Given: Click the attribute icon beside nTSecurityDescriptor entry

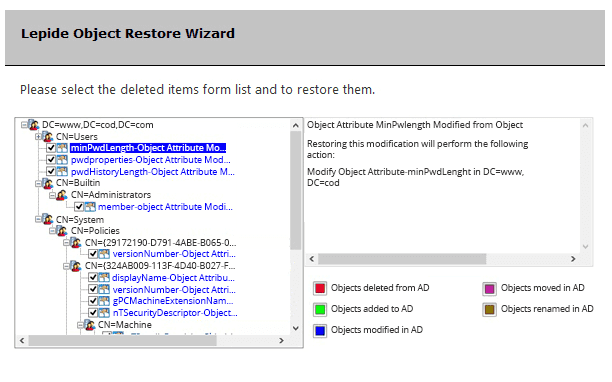Looking at the screenshot, I should (104, 313).
